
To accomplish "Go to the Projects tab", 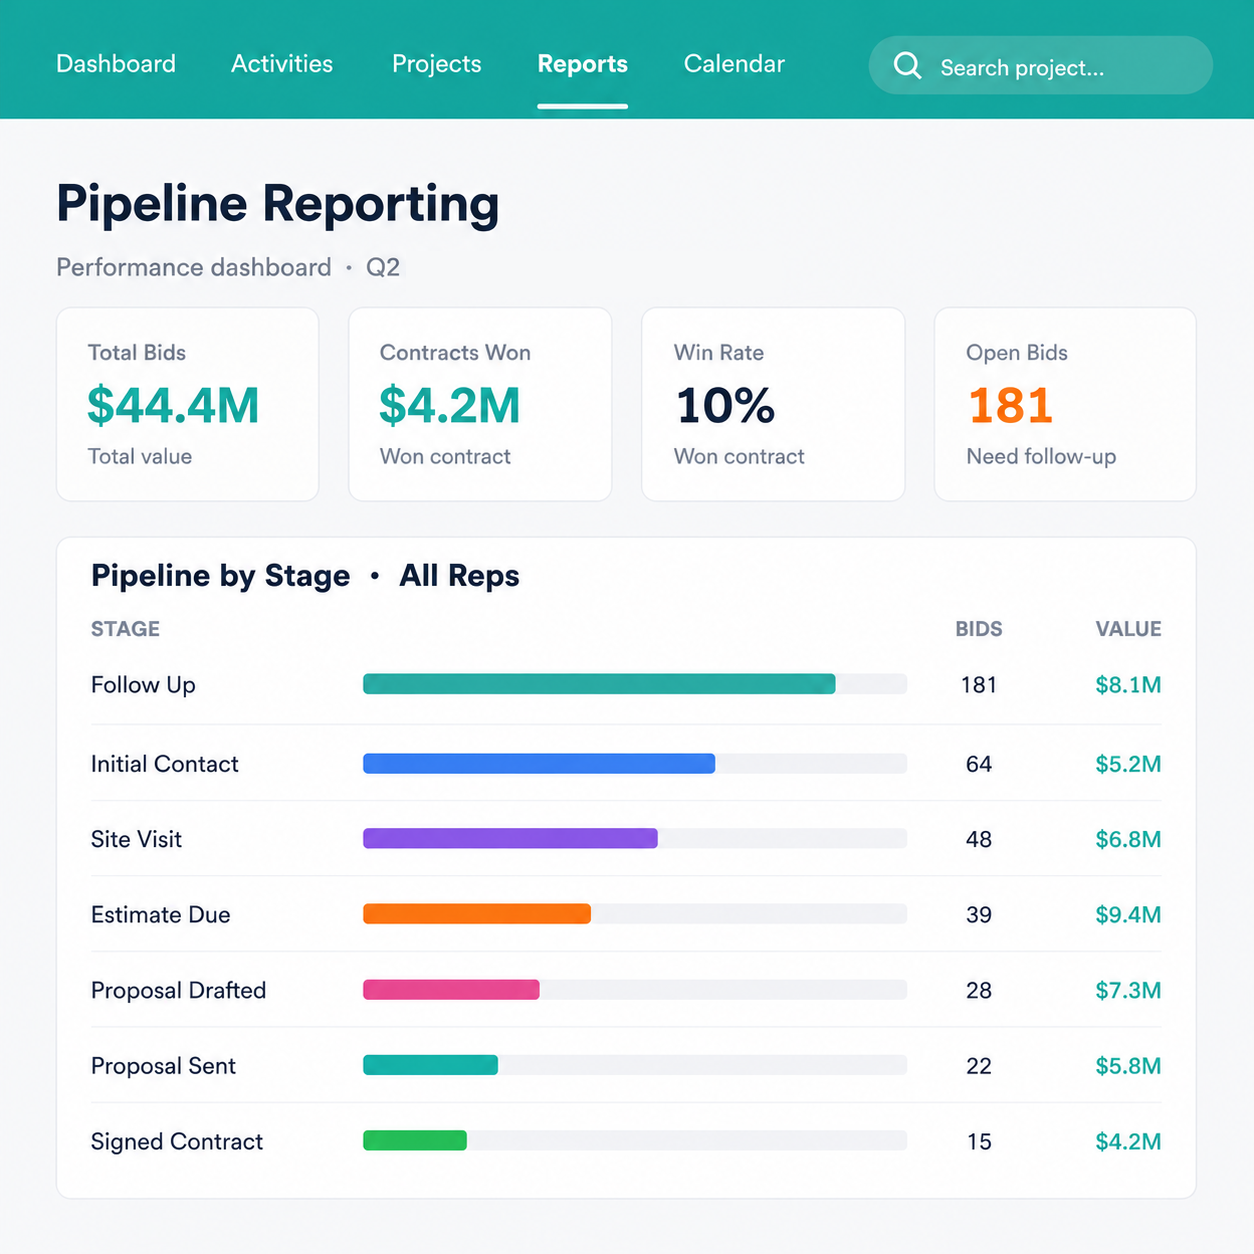I will point(437,64).
